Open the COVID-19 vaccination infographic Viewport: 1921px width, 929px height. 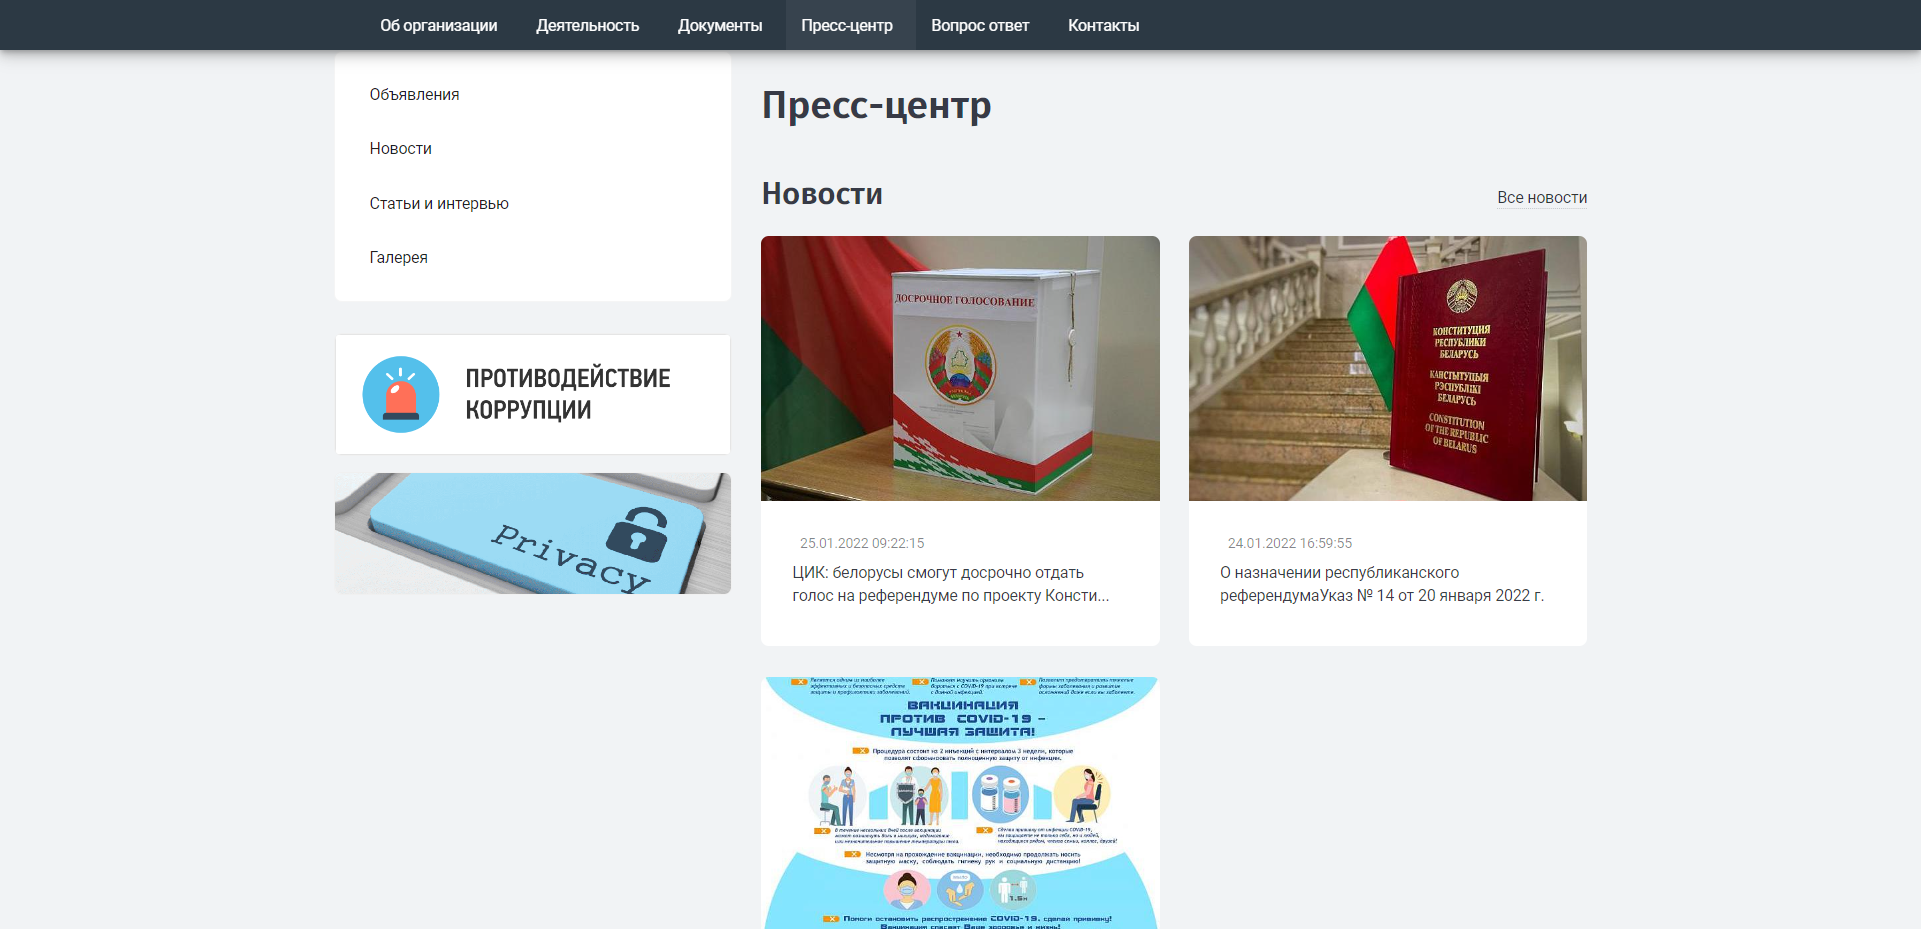pos(960,803)
